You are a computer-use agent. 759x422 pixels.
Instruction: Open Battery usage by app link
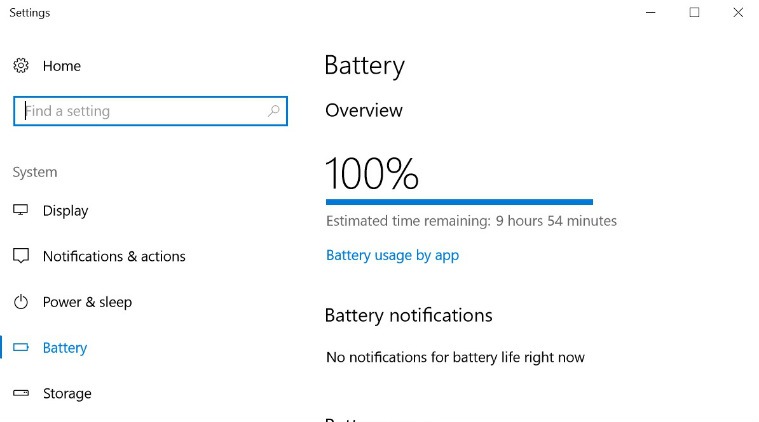pos(392,255)
